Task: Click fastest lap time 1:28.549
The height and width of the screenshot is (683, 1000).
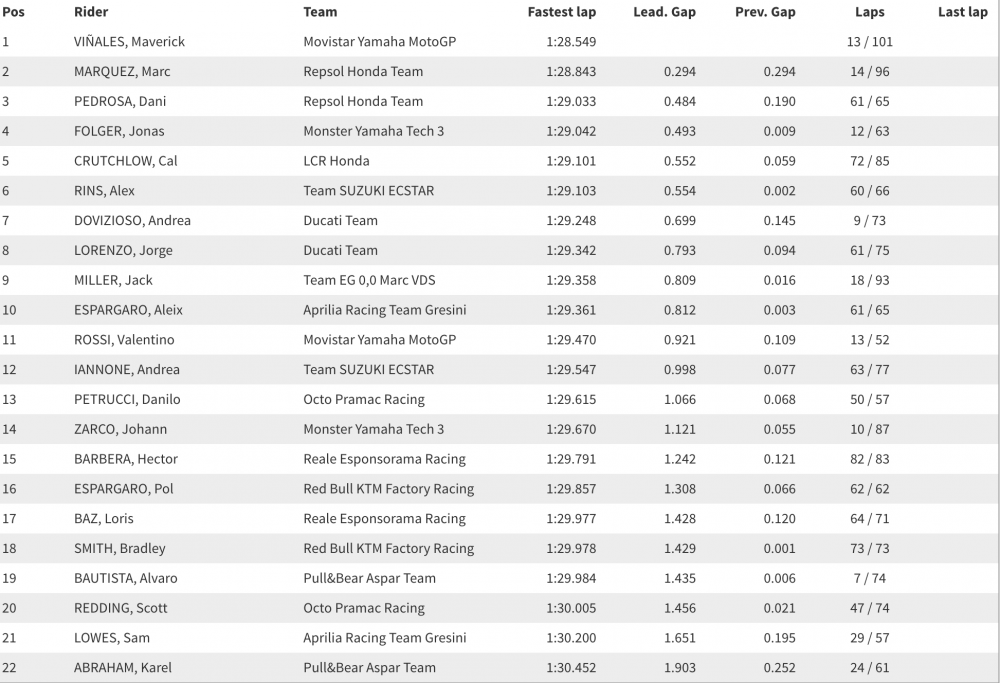Action: pyautogui.click(x=572, y=42)
